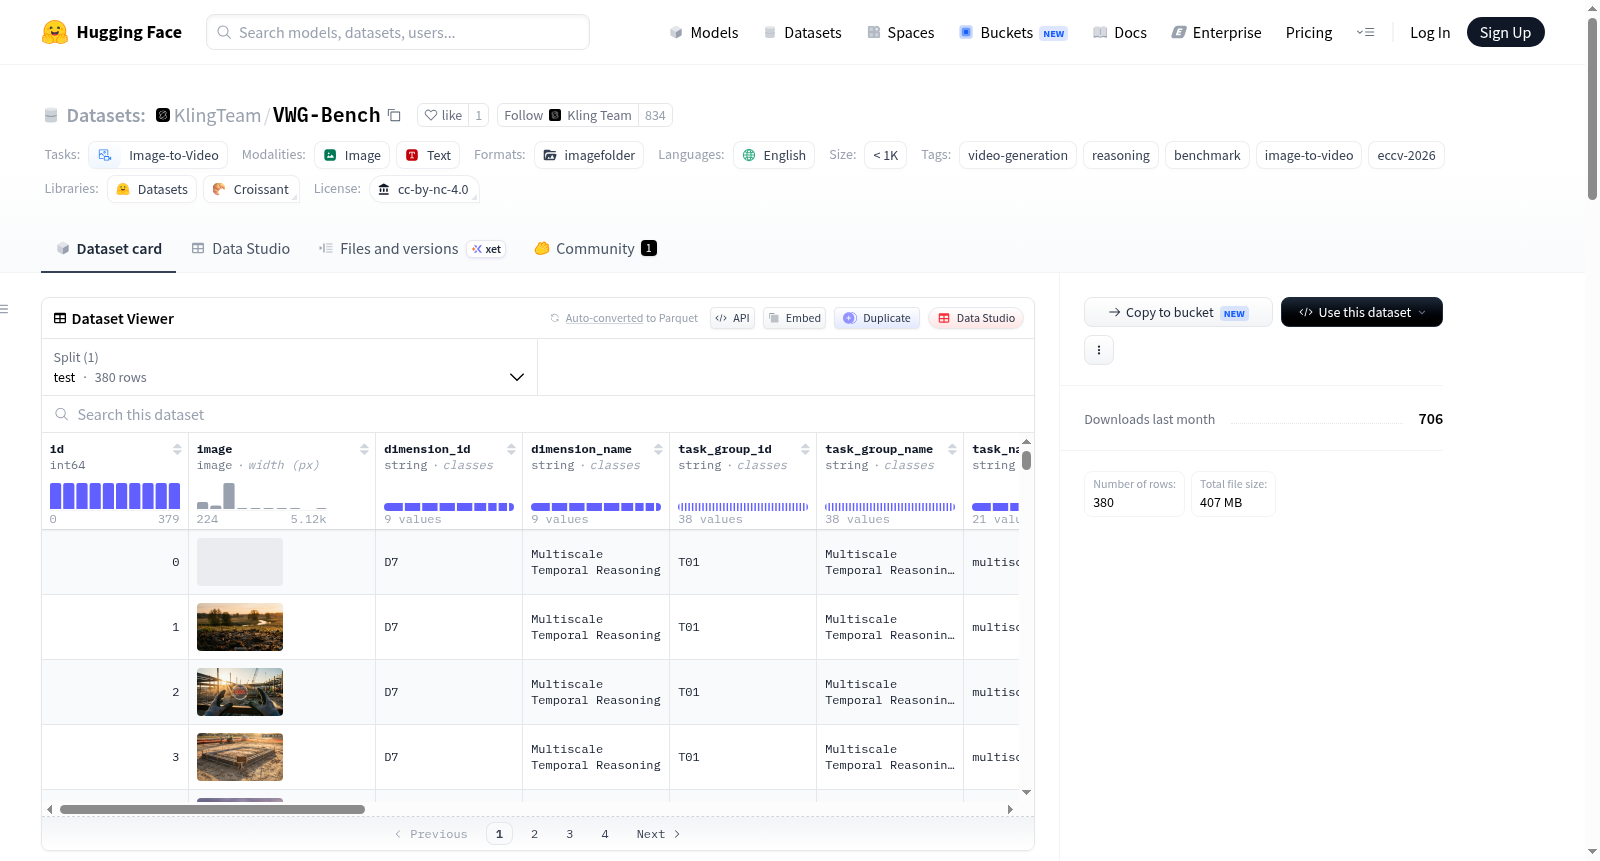Viewport: 1600px width, 861px height.
Task: Open the Data Studio tab
Action: 240,248
